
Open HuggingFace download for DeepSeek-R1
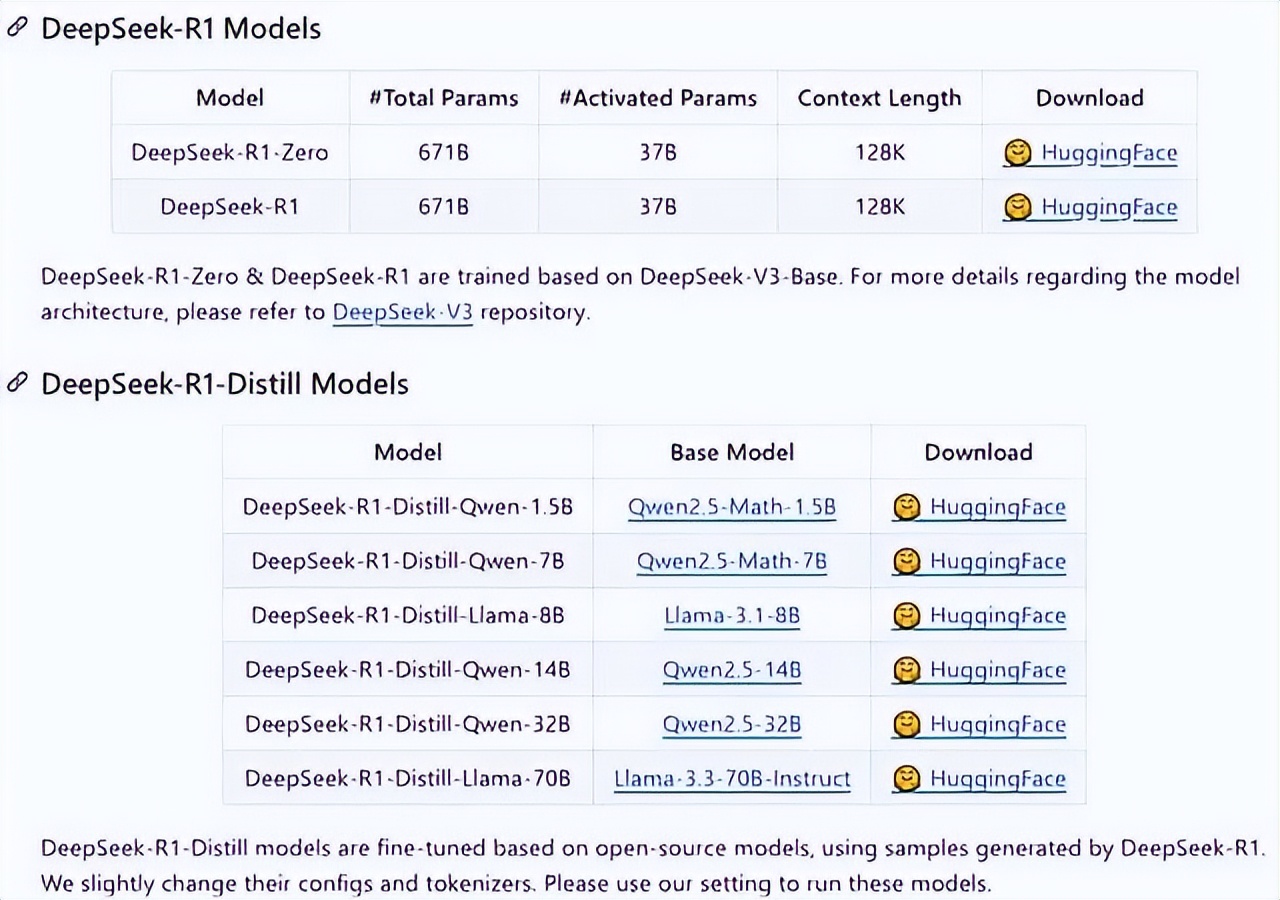pos(1109,207)
